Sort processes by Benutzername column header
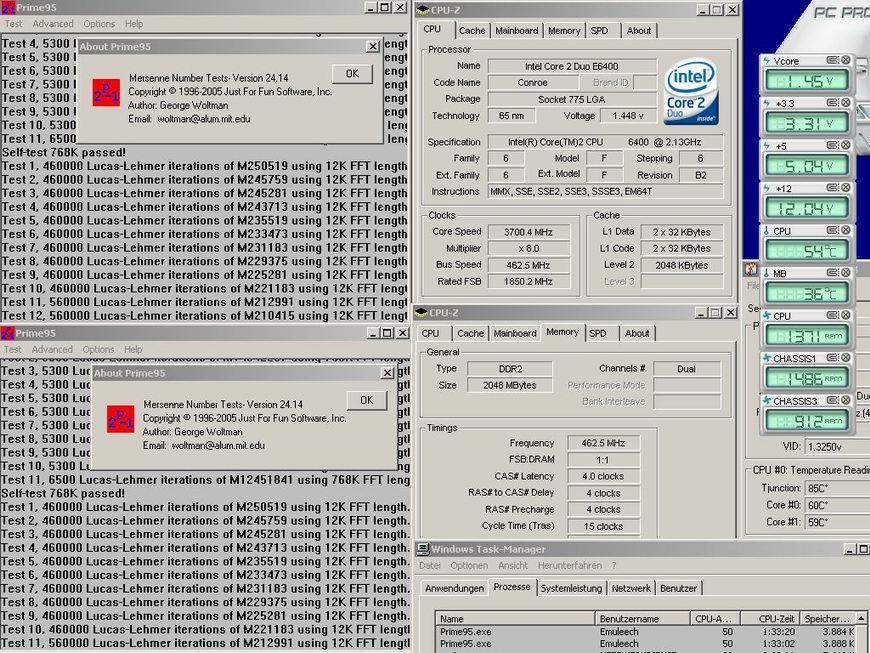Viewport: 870px width, 653px height. click(643, 618)
